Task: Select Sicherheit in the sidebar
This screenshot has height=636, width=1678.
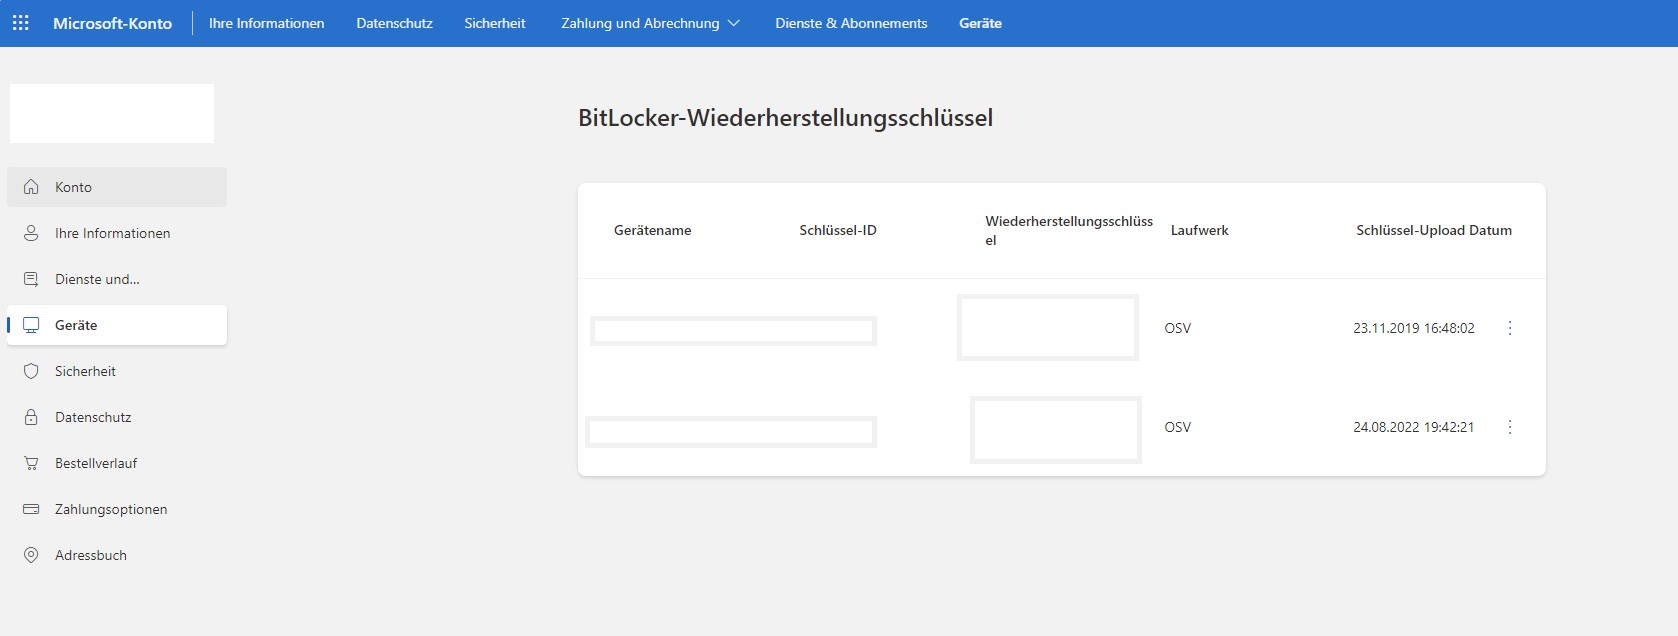Action: pyautogui.click(x=117, y=371)
